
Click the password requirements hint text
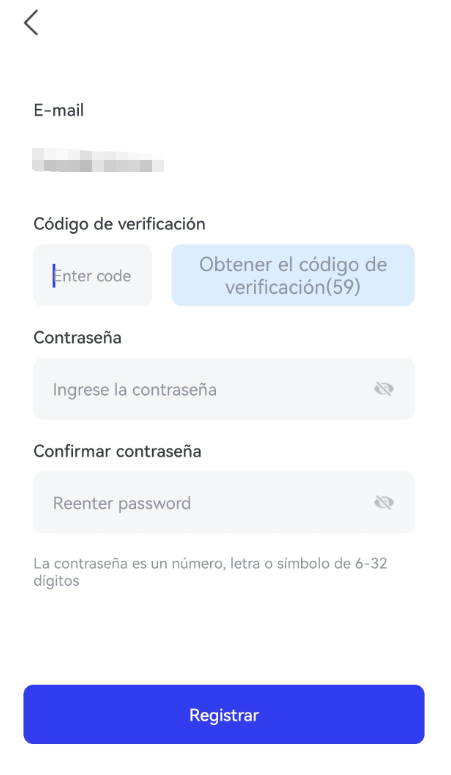210,572
